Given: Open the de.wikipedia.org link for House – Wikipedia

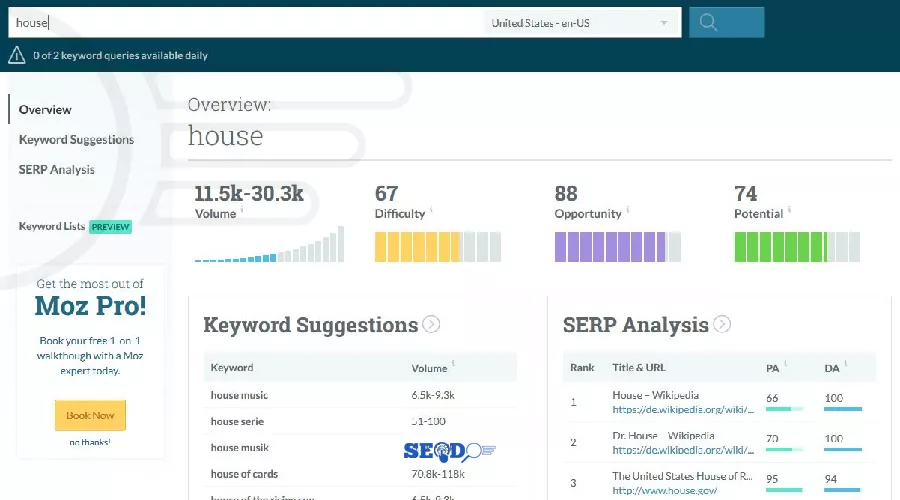Looking at the screenshot, I should click(683, 409).
